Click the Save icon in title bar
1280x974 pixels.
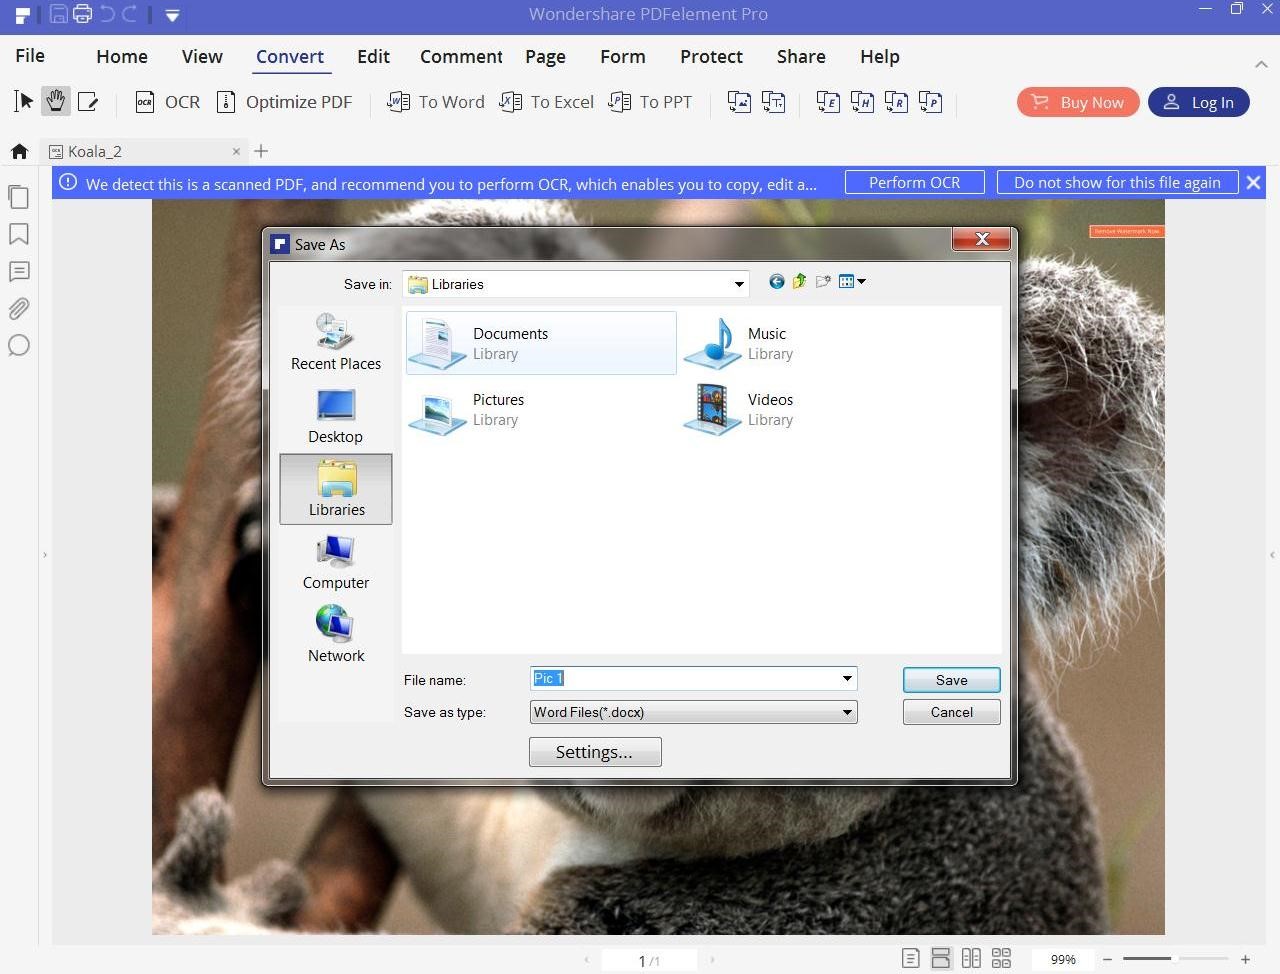57,14
